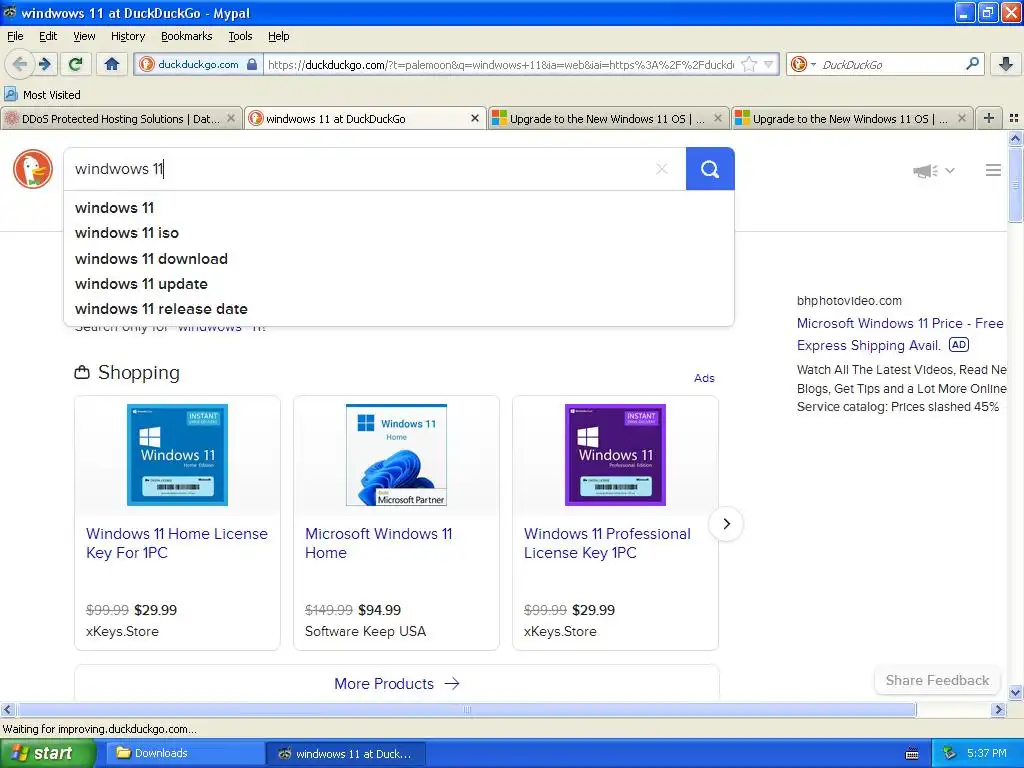Click the toolbar DuckDuckGo search field
Screen dimensions: 1024x768
[x=891, y=64]
